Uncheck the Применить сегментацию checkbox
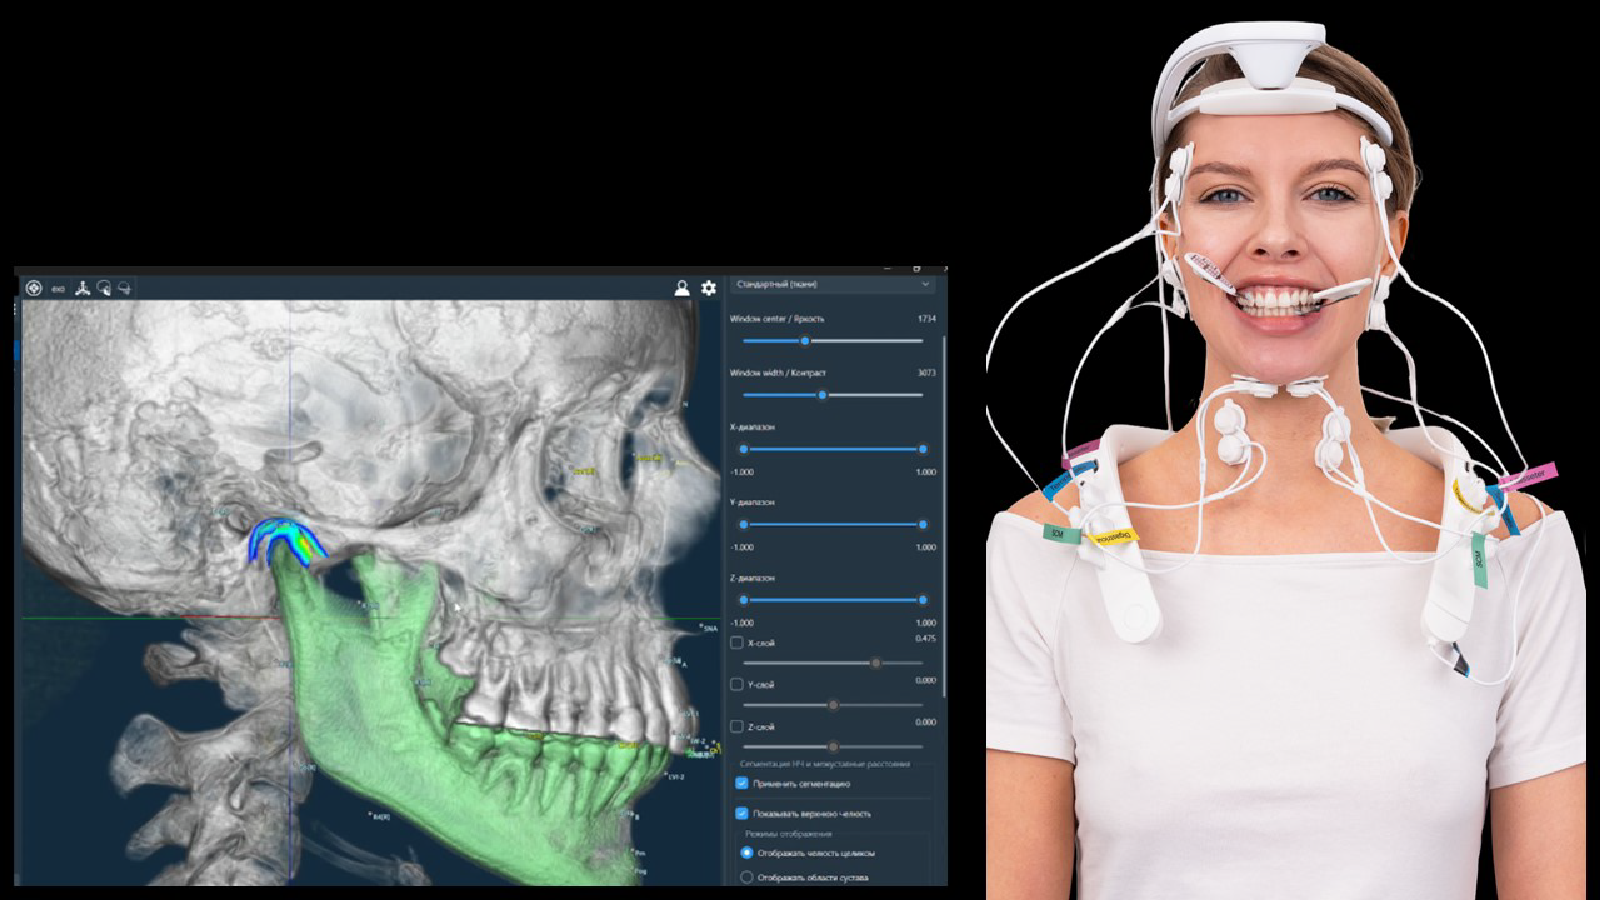1600x900 pixels. (x=742, y=783)
